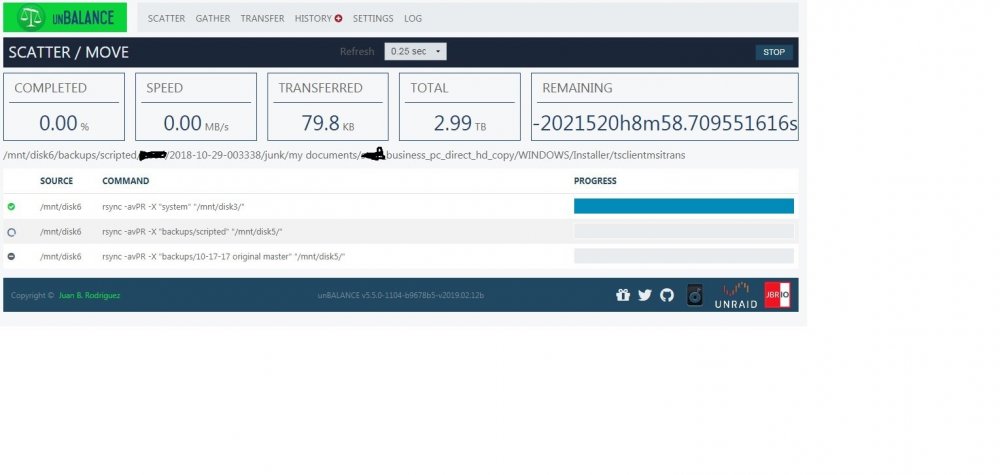Open the LOG menu item
The image size is (1000, 475).
pyautogui.click(x=413, y=18)
